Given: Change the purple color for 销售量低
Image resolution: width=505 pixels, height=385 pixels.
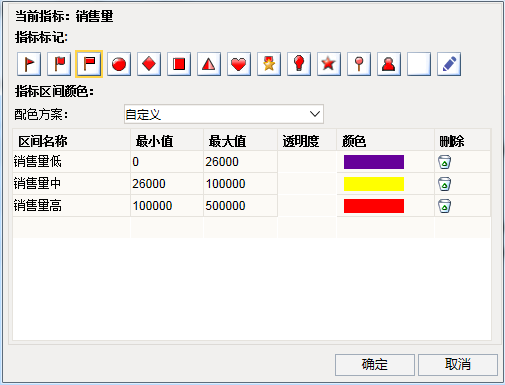Looking at the screenshot, I should 374,162.
